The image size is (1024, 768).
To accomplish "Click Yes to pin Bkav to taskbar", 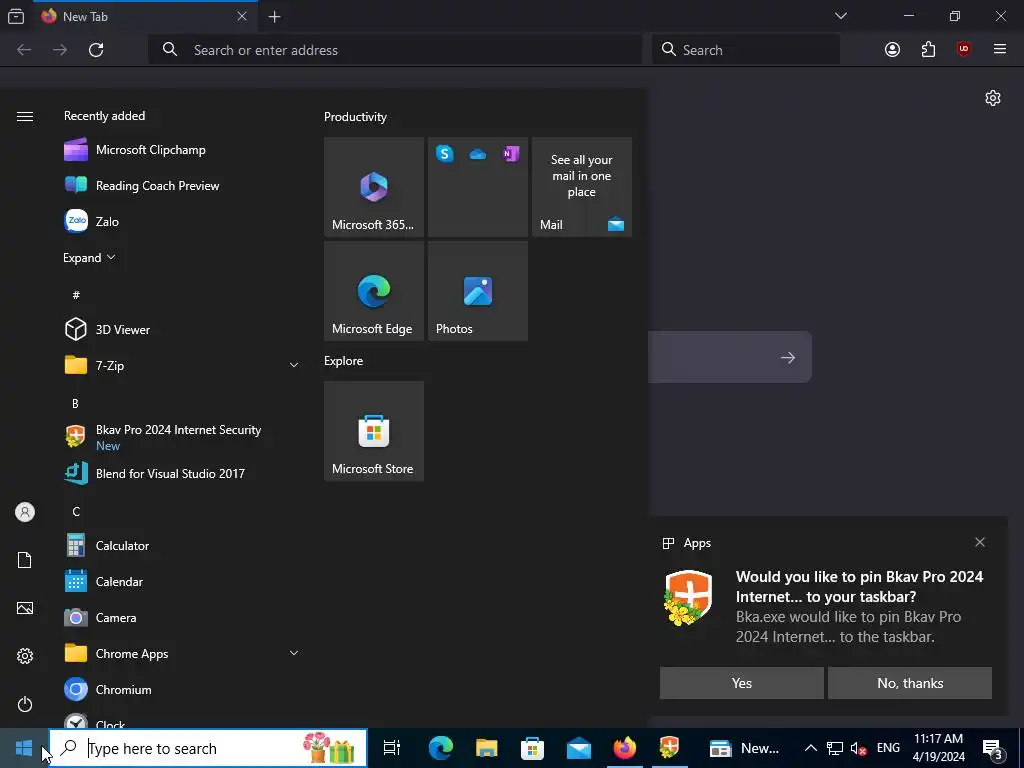I will [x=742, y=683].
